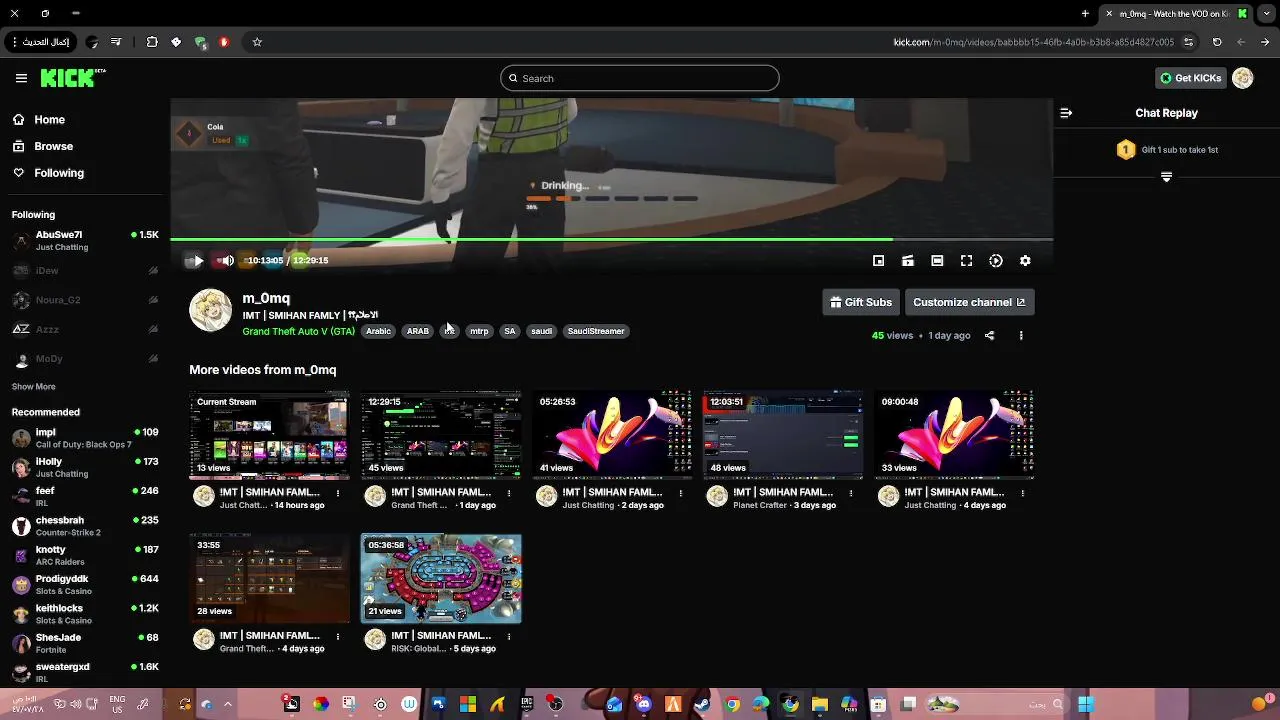Open the user profile avatar menu
The width and height of the screenshot is (1280, 720).
tap(1243, 78)
